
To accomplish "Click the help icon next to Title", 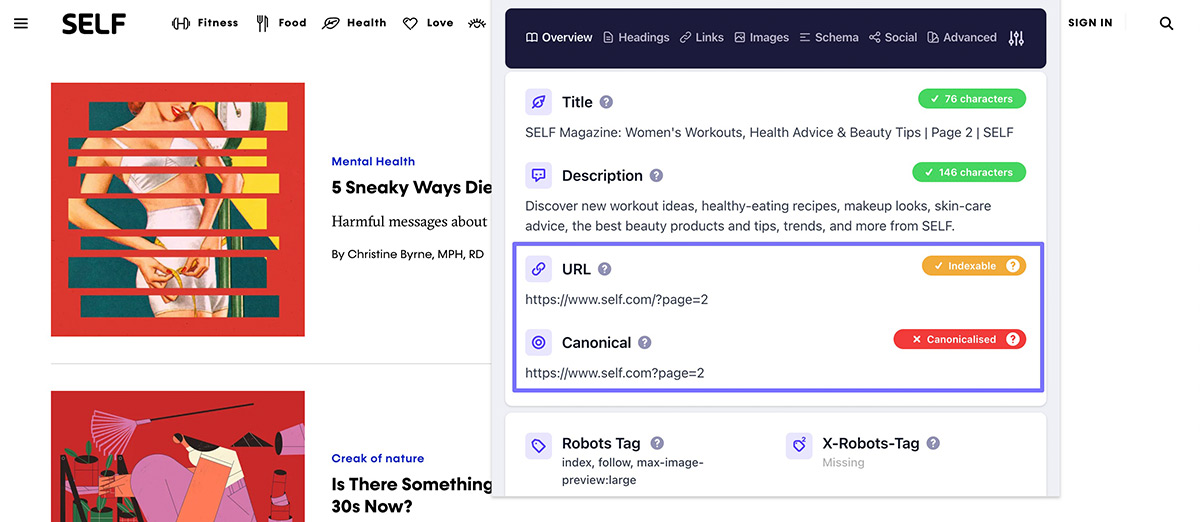I will (606, 102).
